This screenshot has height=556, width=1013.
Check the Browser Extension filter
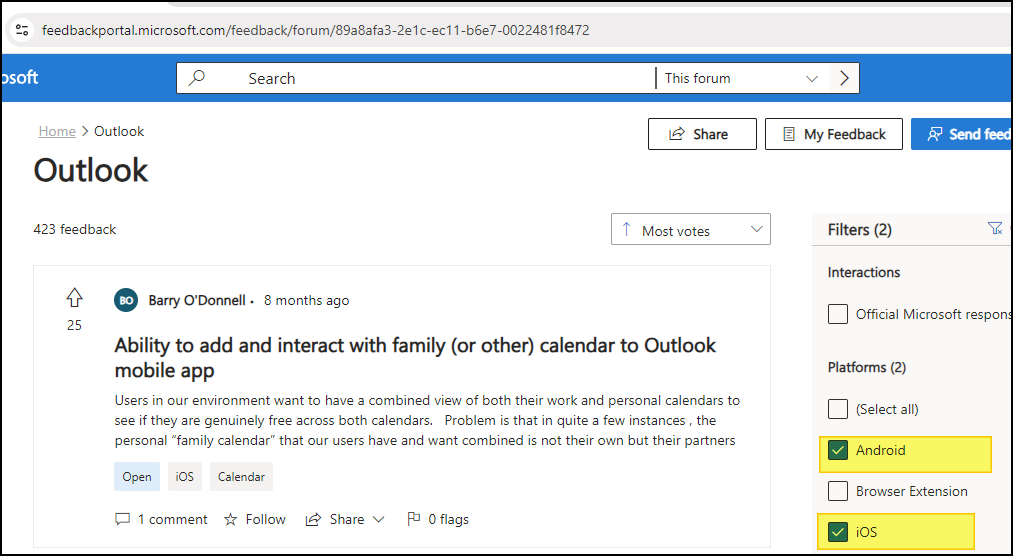(838, 491)
